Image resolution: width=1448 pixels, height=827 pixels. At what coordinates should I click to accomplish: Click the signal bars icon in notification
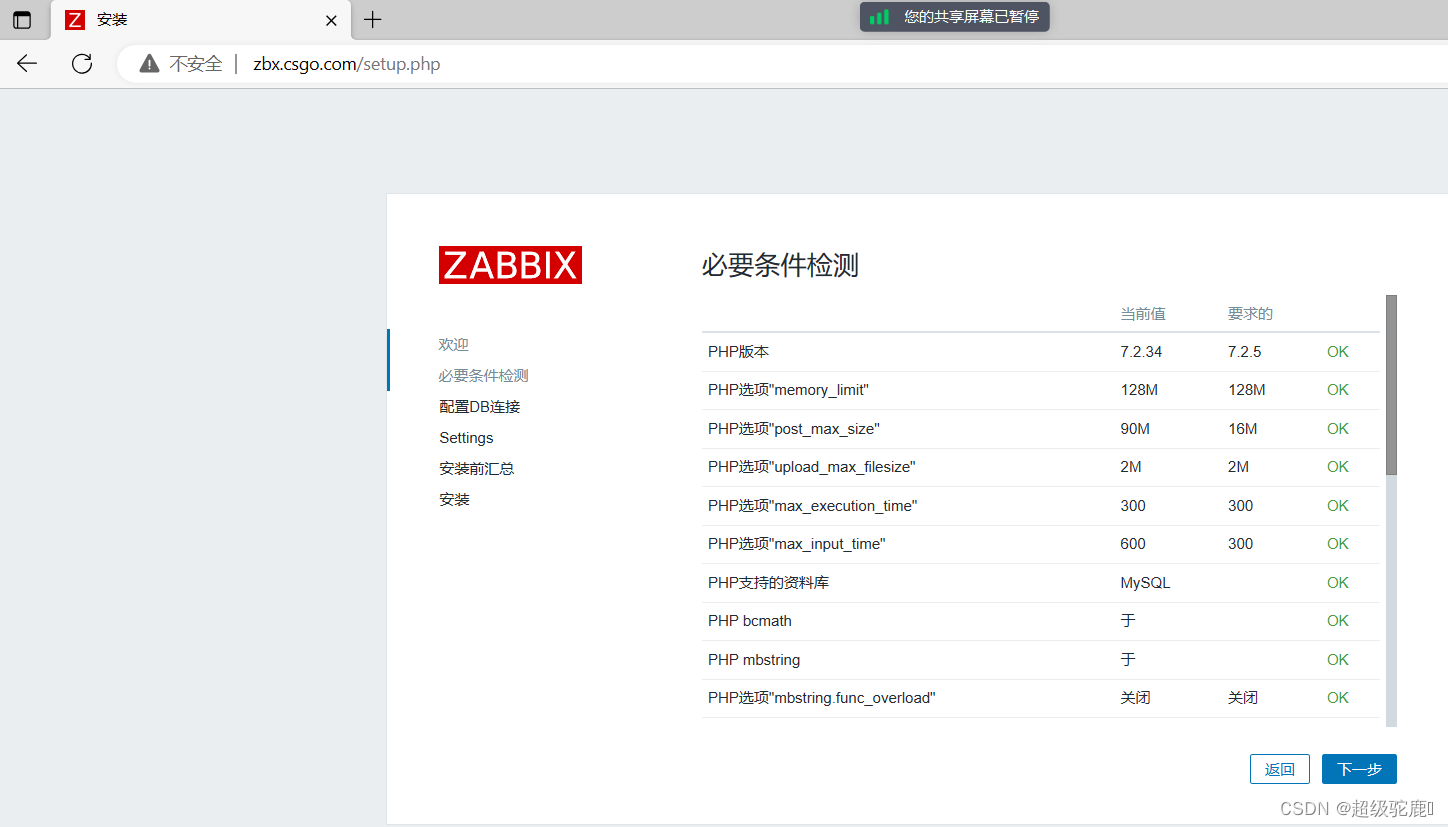(879, 17)
